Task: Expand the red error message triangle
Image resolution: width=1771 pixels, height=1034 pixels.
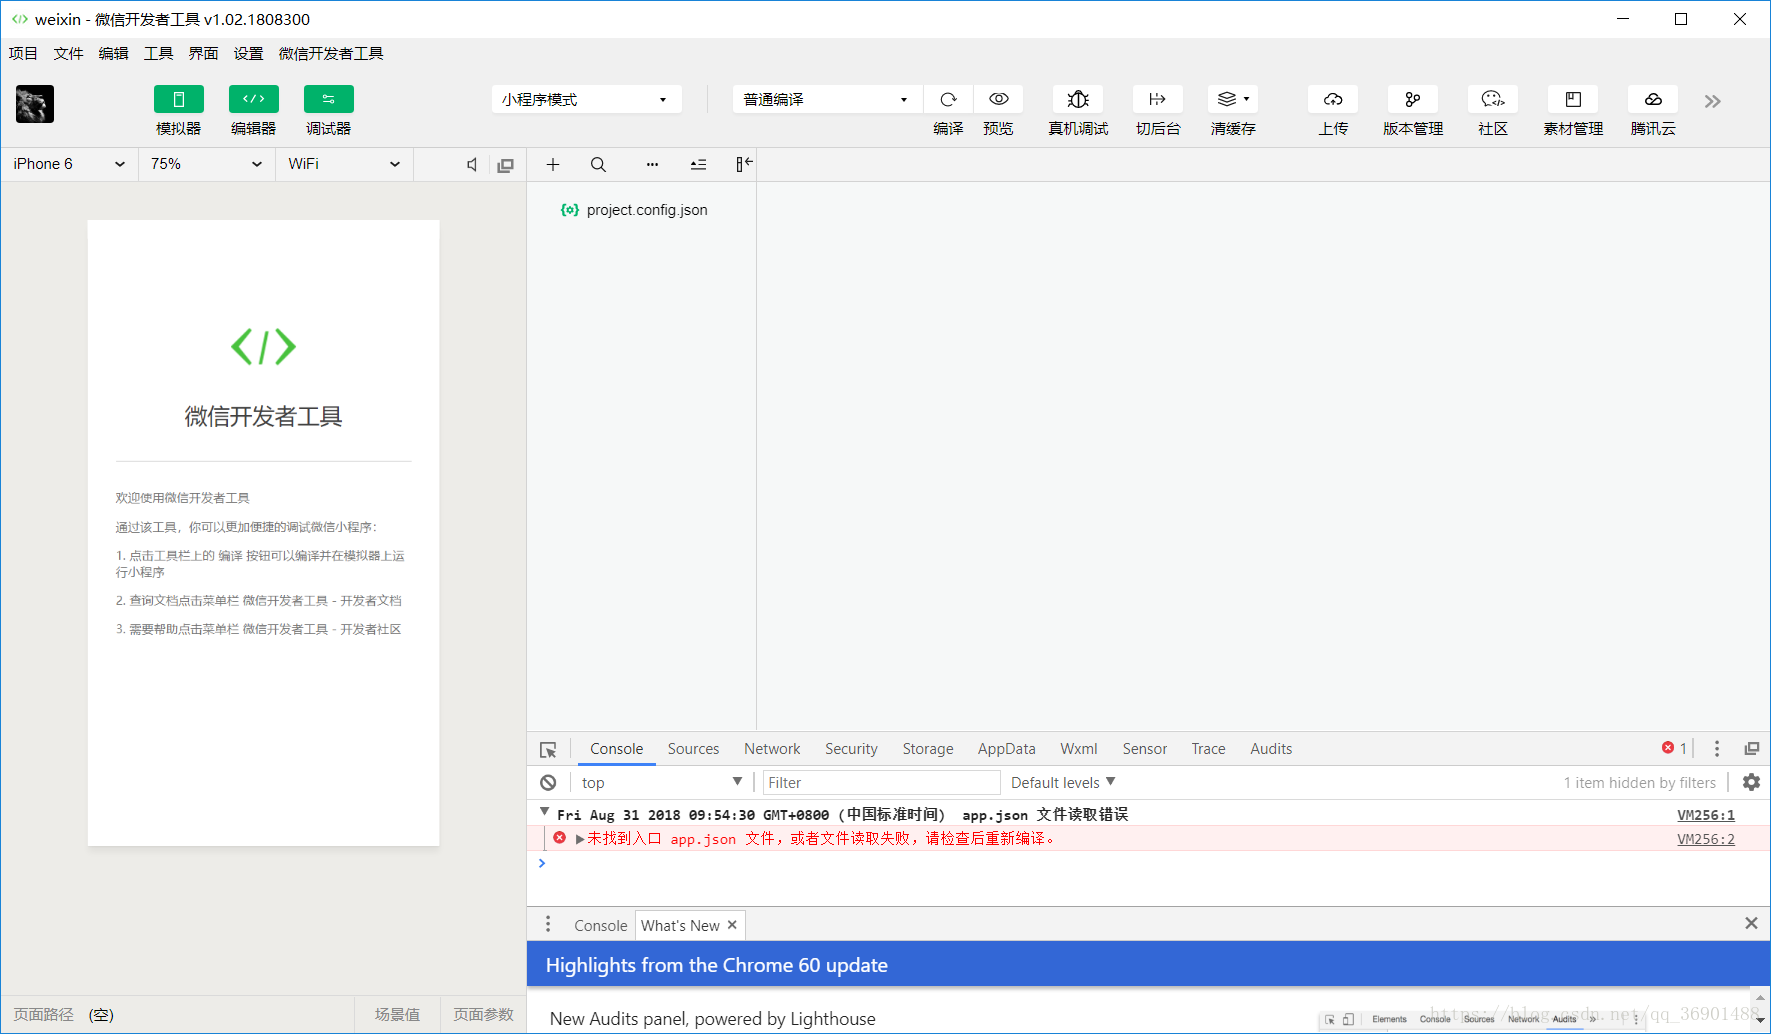Action: point(580,839)
